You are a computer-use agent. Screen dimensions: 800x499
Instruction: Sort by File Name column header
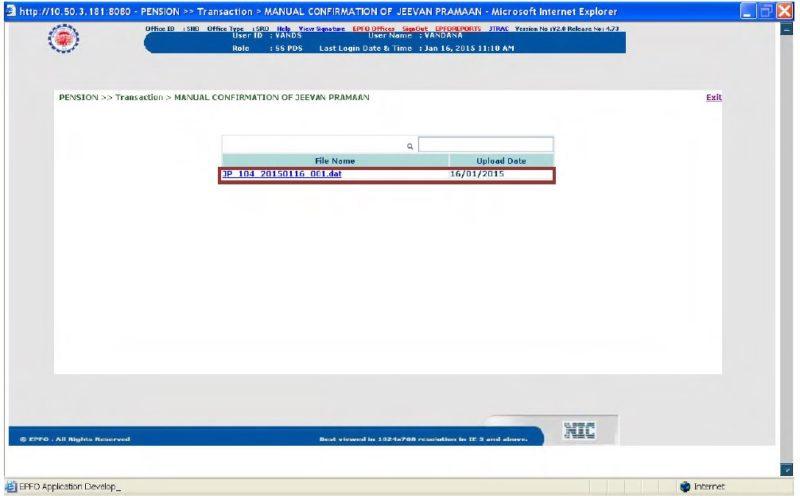click(334, 160)
